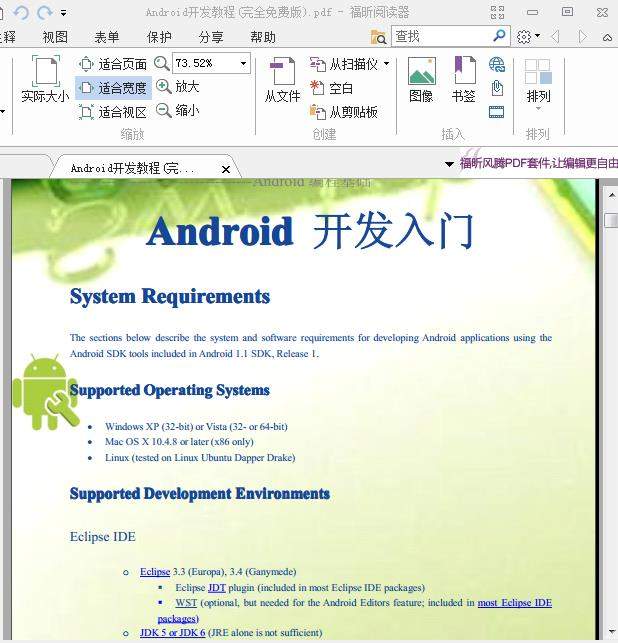Click the Supported Development Environments heading
The image size is (618, 643).
pos(200,493)
